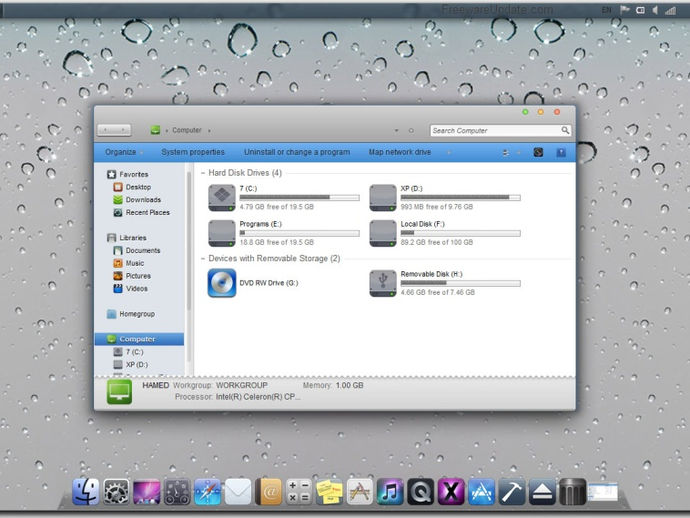Select Downloads in Favorites
Image resolution: width=690 pixels, height=518 pixels.
click(137, 200)
